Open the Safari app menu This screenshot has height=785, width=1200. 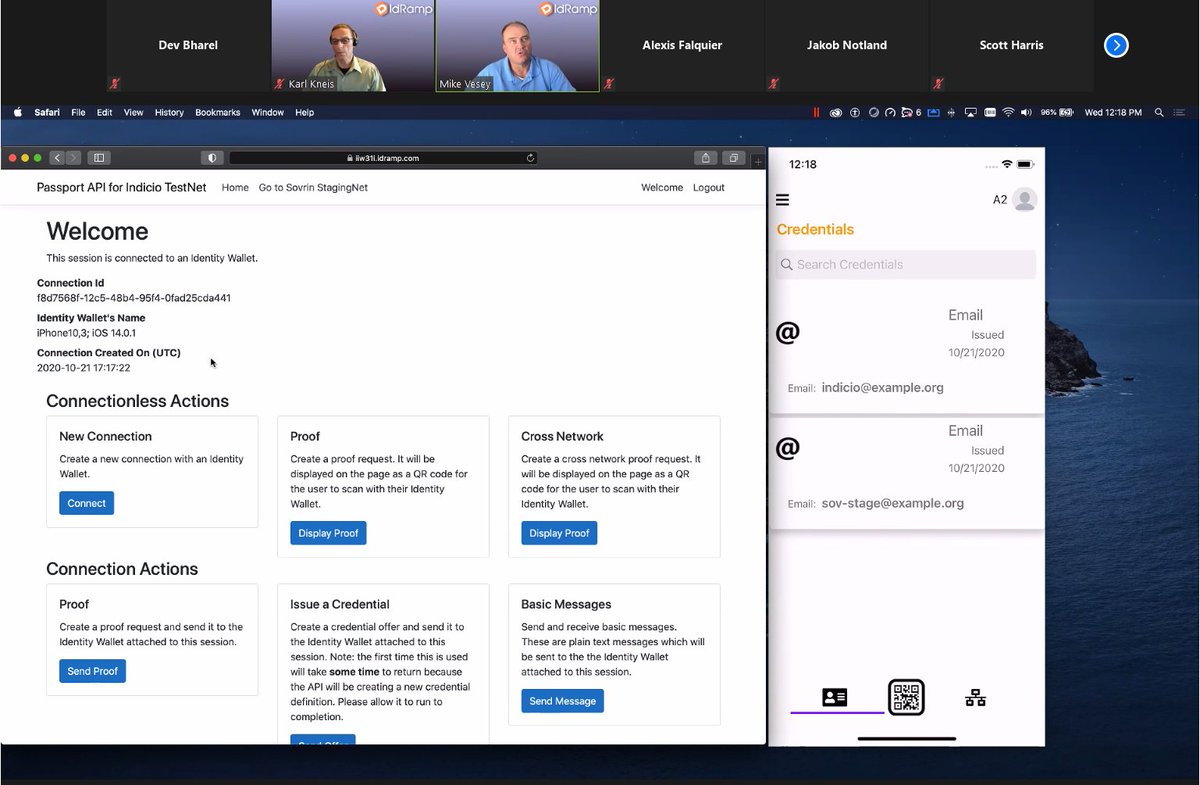47,112
